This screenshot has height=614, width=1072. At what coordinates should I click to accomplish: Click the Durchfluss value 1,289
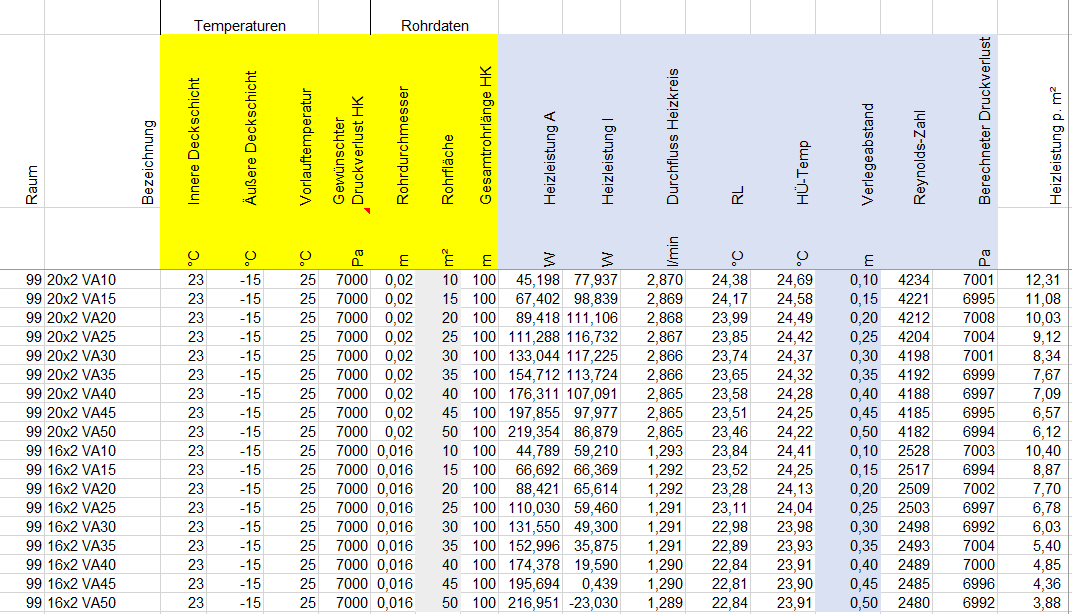pyautogui.click(x=653, y=603)
